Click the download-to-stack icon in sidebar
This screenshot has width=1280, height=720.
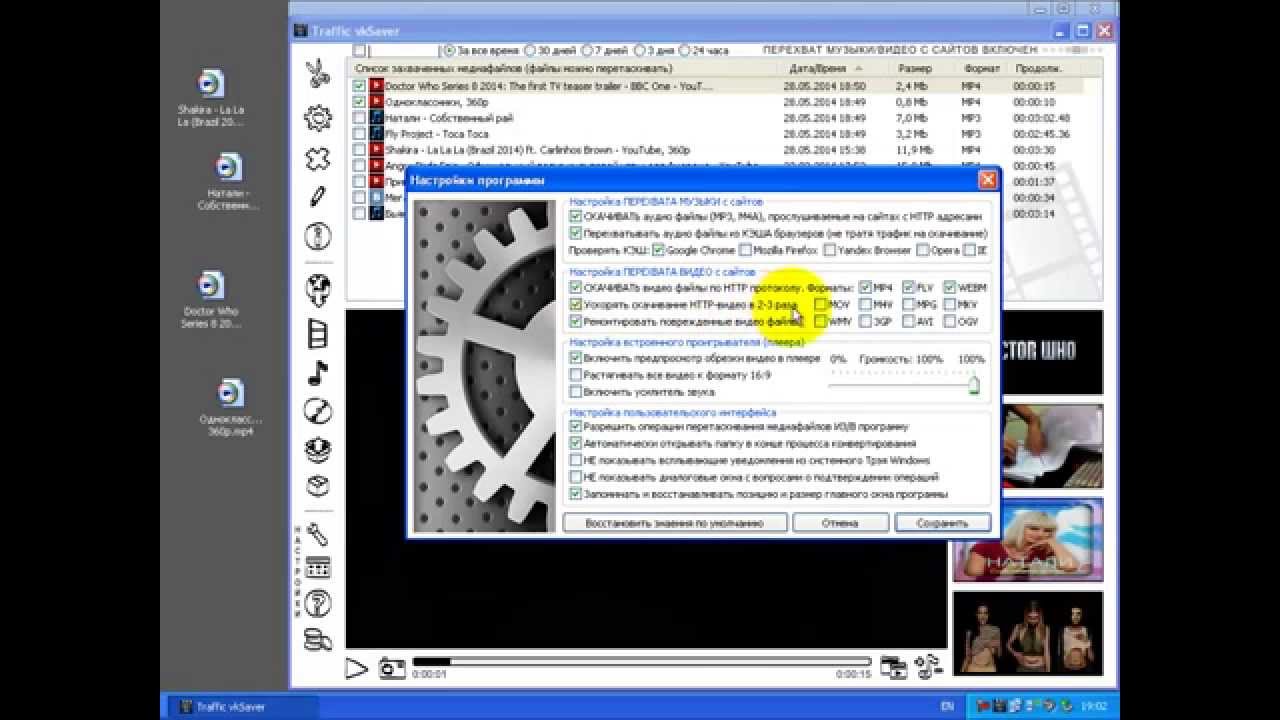318,450
